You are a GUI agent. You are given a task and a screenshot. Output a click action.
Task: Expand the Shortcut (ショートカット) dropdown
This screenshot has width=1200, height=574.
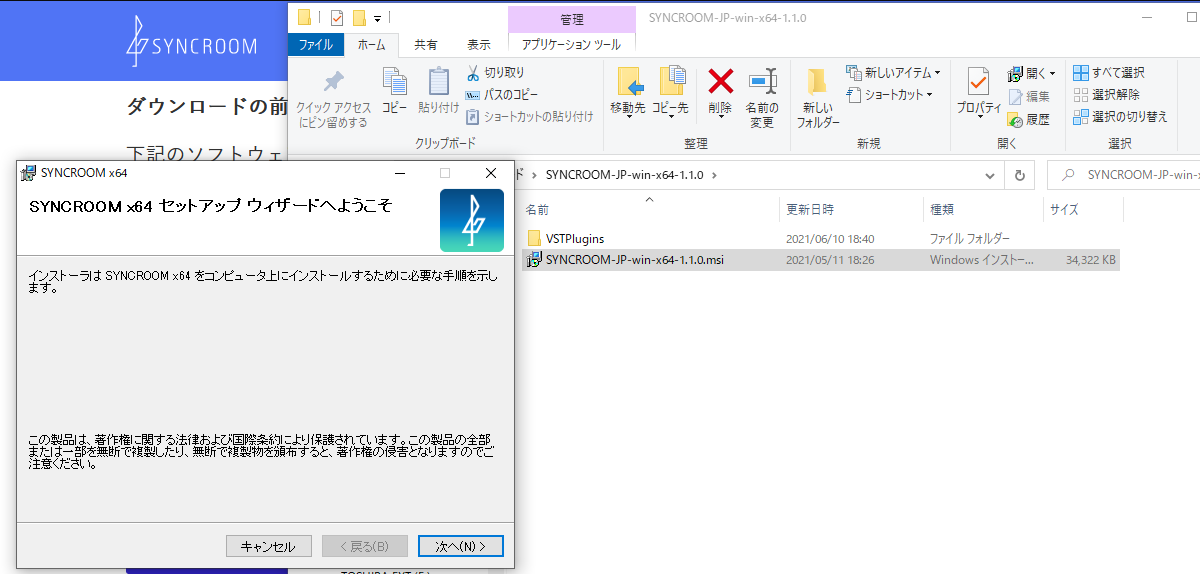pyautogui.click(x=930, y=95)
